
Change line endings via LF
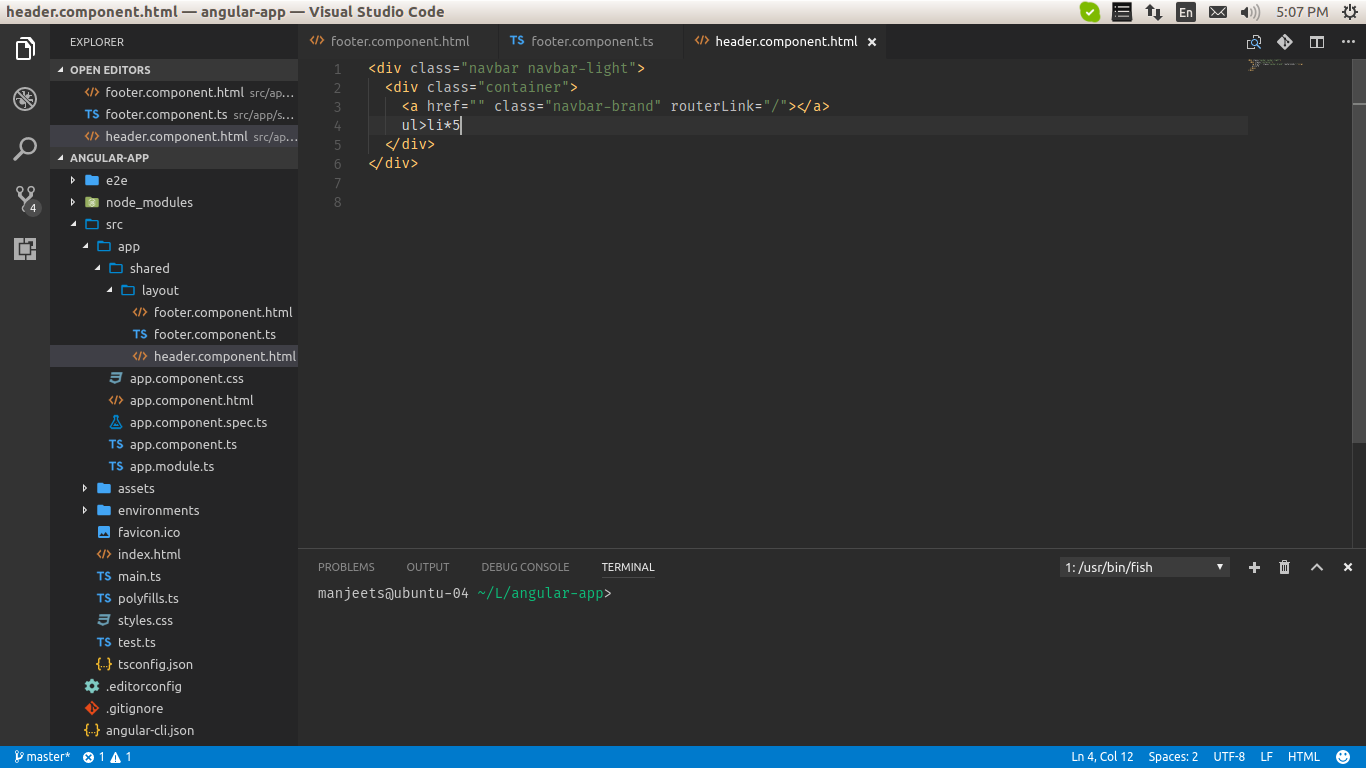(x=1266, y=757)
